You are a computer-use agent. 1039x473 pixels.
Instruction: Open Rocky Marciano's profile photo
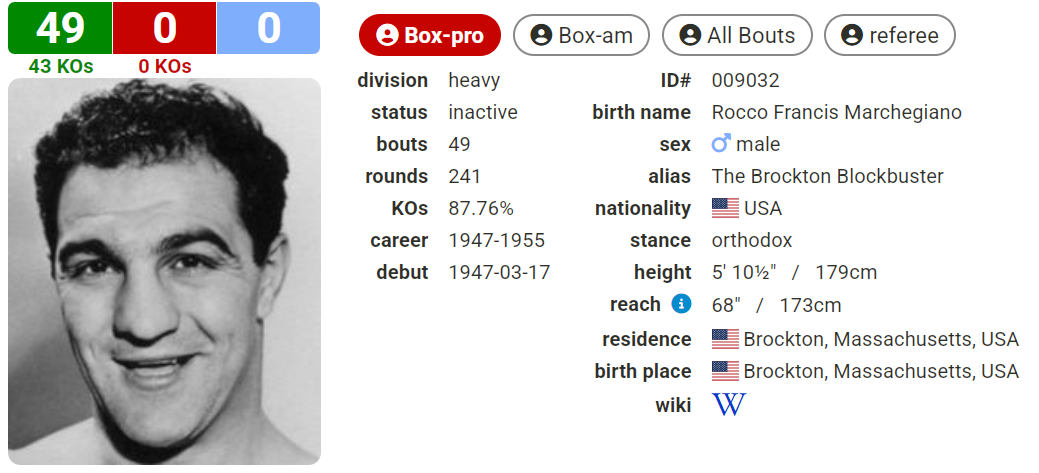point(164,271)
